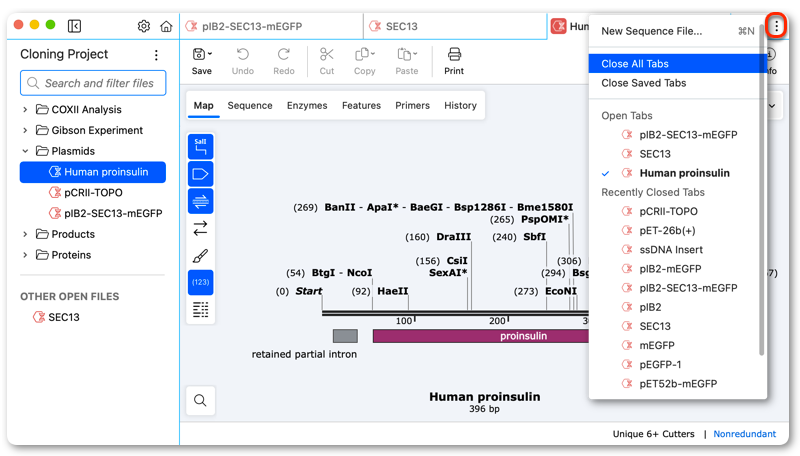Select Human proinsulin file in sidebar
The height and width of the screenshot is (456, 800).
click(93, 172)
